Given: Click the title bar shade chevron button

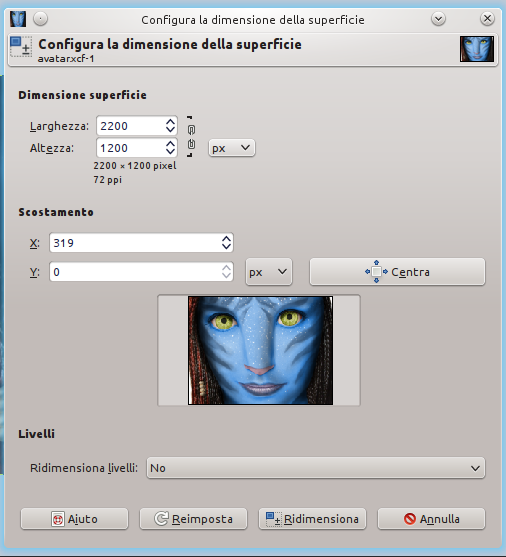Looking at the screenshot, I should (438, 18).
